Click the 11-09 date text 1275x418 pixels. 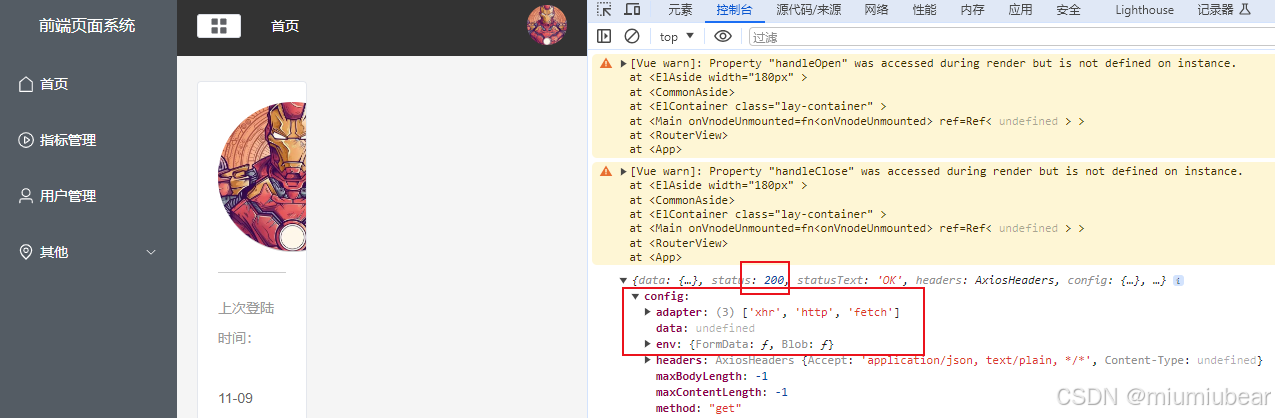point(236,398)
